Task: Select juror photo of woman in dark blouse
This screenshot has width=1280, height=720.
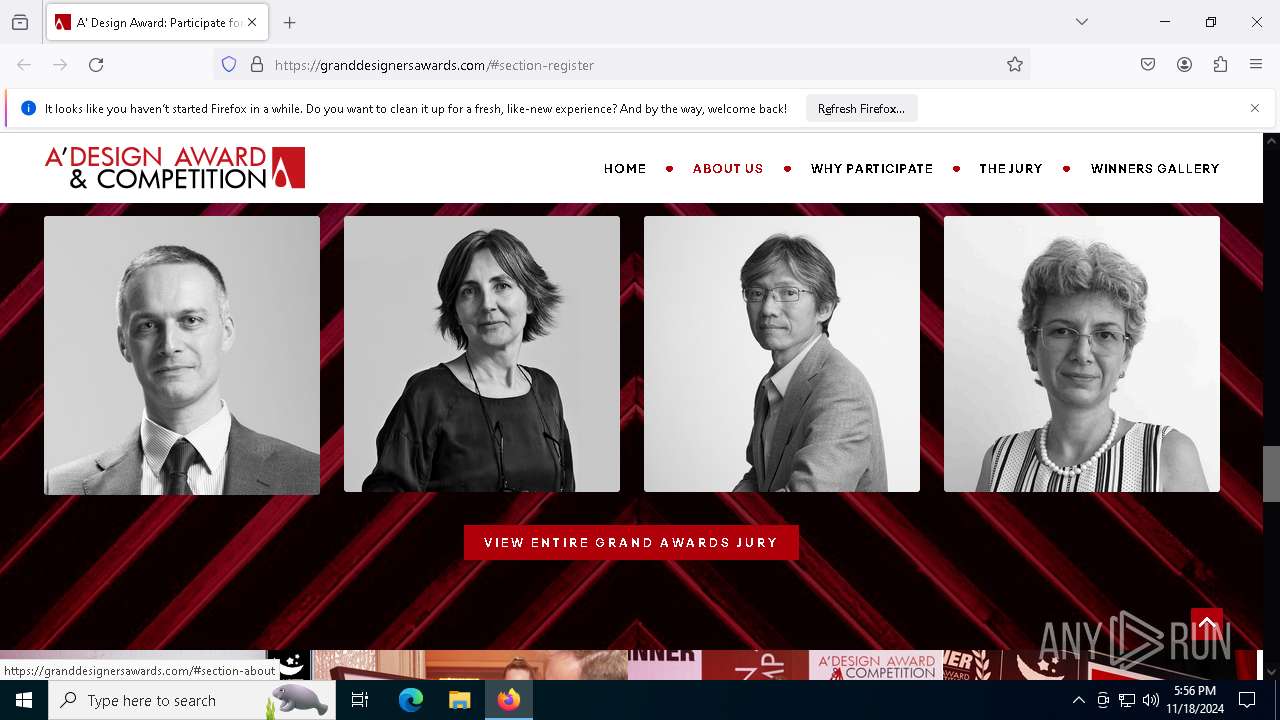Action: tap(482, 354)
